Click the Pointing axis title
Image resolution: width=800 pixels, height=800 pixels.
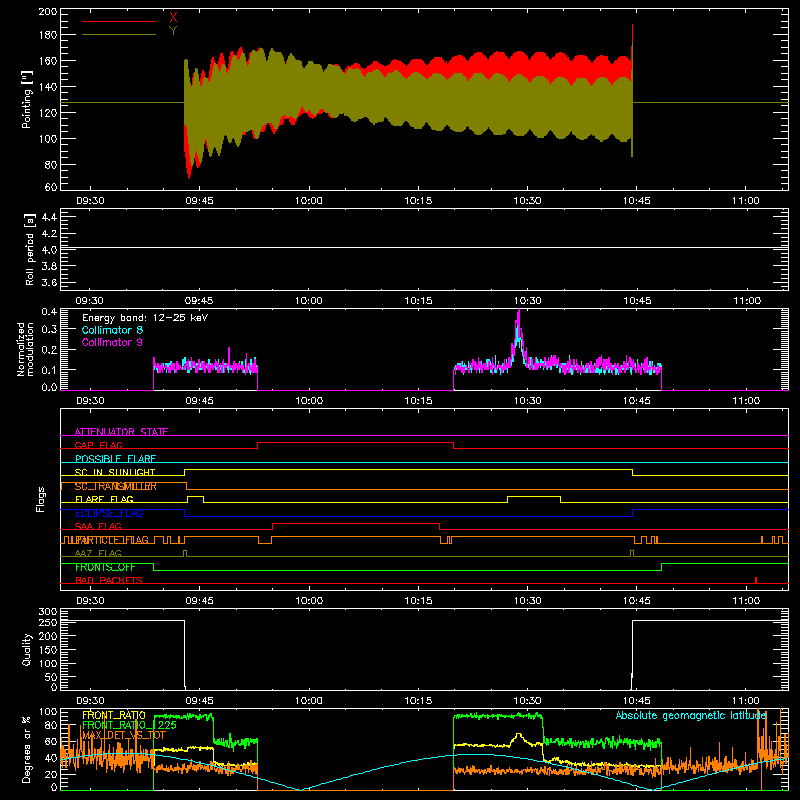click(x=27, y=100)
